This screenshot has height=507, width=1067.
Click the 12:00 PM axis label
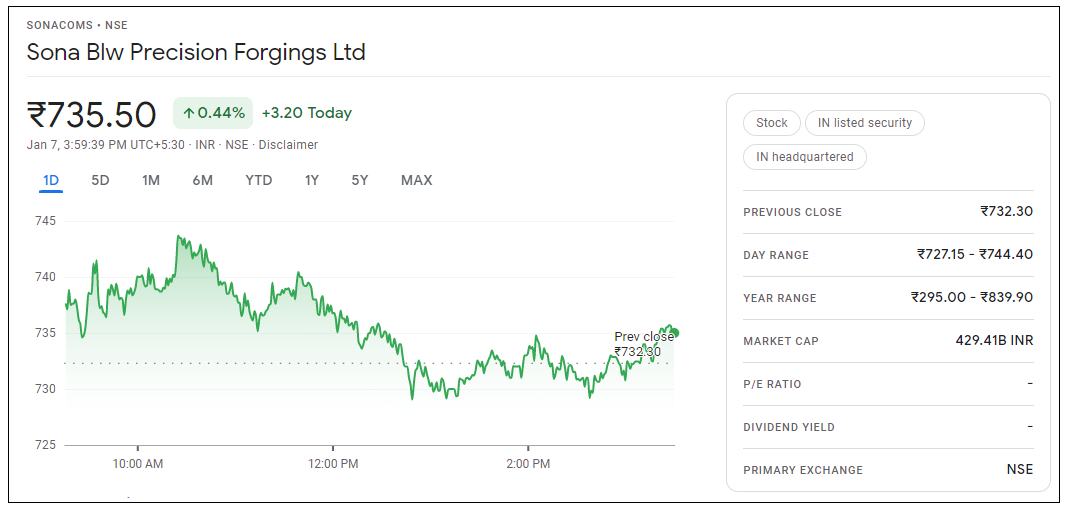click(x=333, y=465)
